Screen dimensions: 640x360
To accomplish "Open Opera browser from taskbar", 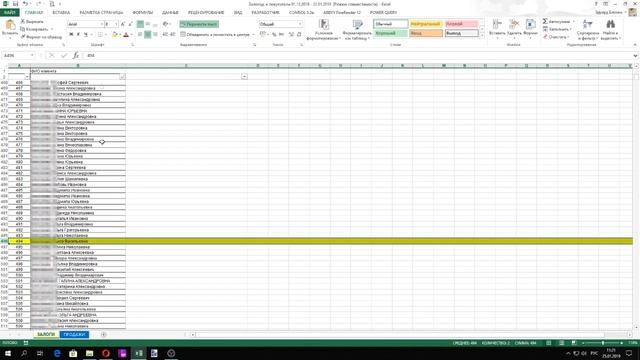I will (x=106, y=353).
